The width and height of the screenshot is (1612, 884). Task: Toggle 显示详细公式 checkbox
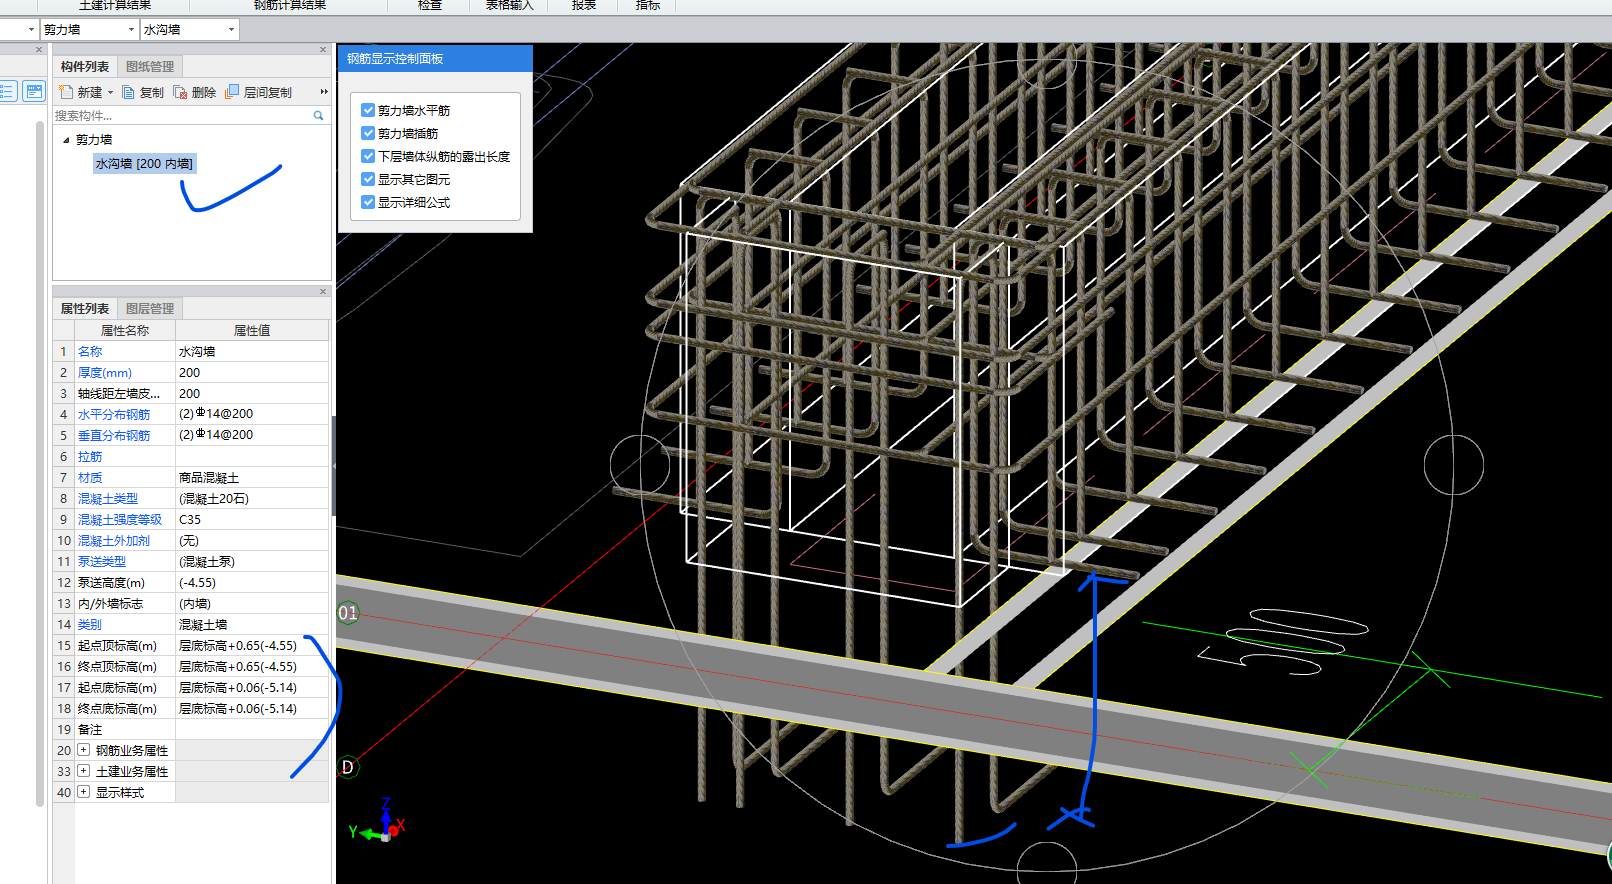point(368,202)
